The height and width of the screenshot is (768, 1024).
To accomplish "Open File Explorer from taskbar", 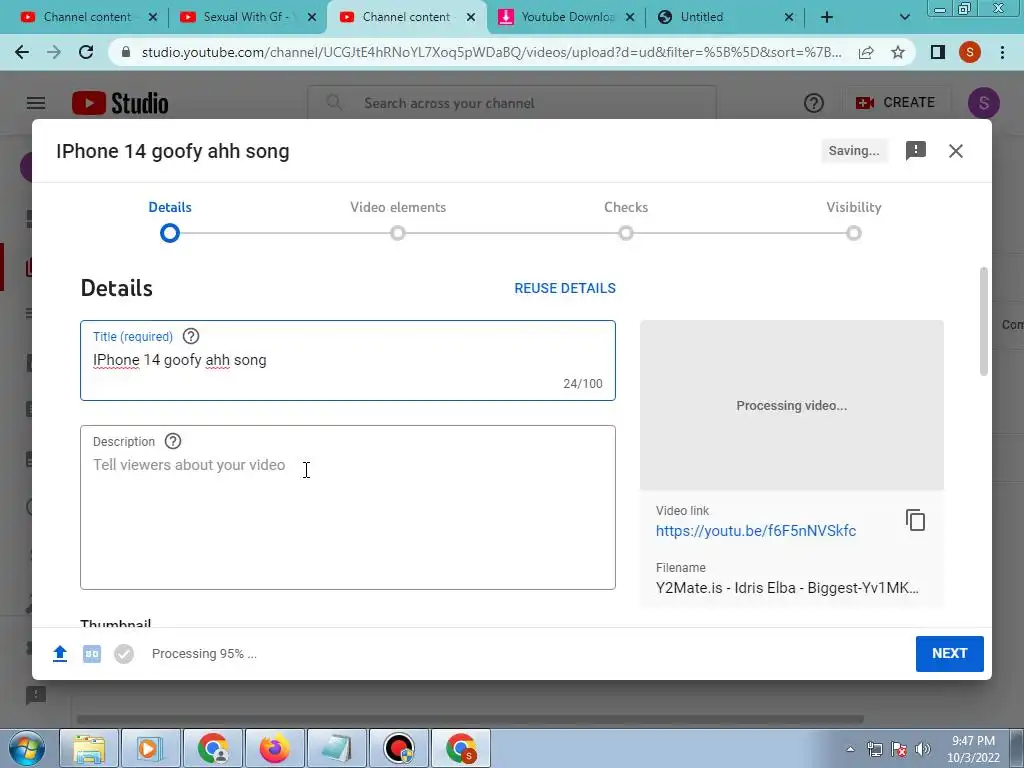I will 89,748.
